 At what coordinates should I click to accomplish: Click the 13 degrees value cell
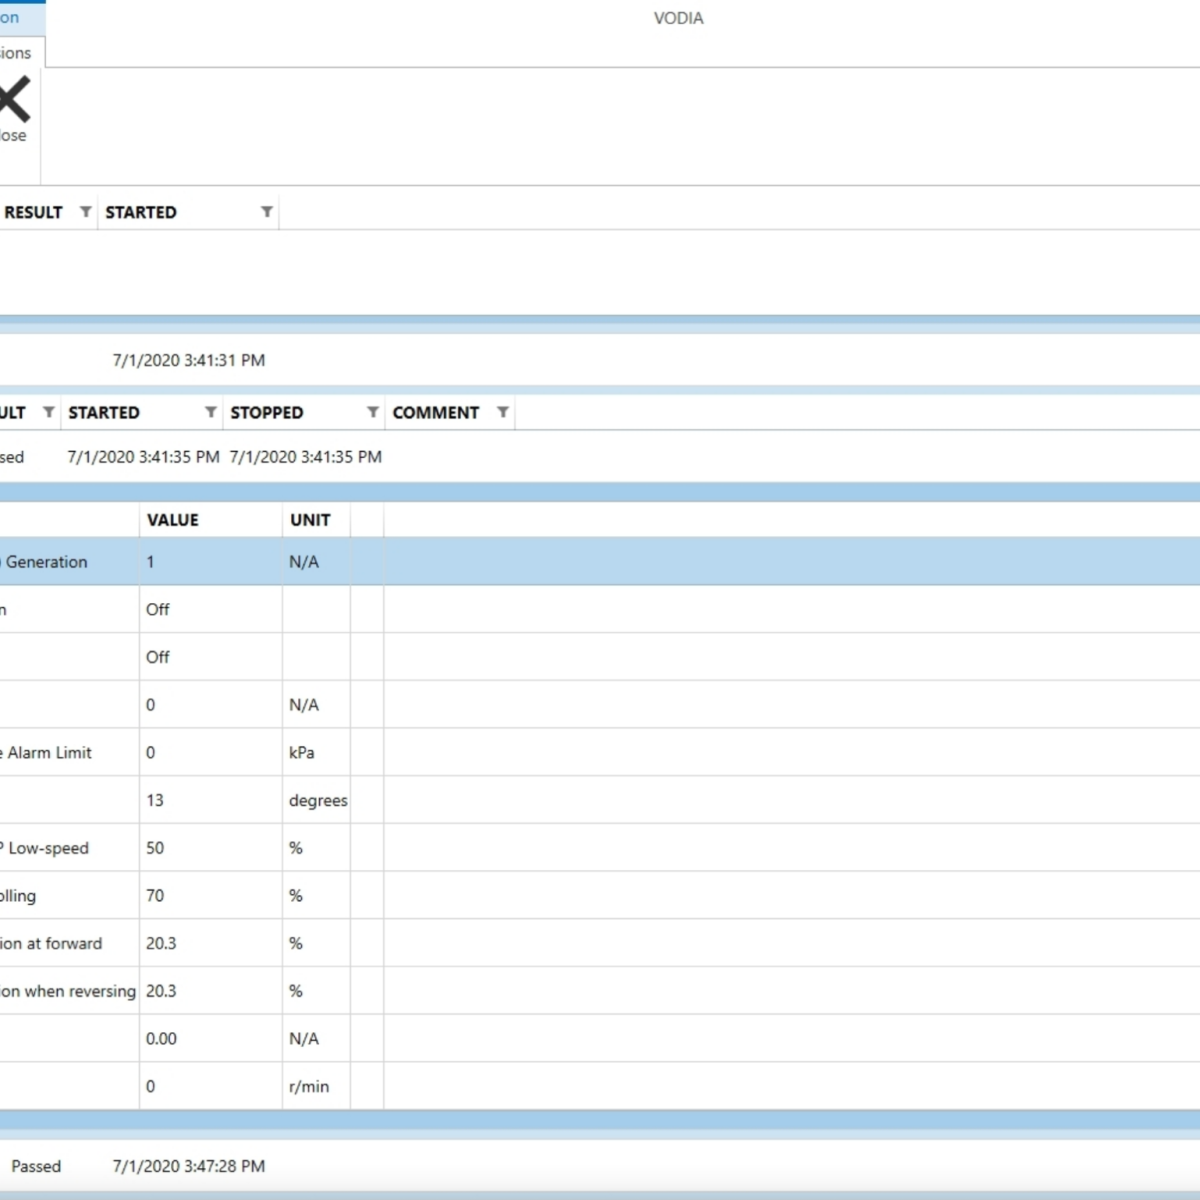[x=155, y=800]
